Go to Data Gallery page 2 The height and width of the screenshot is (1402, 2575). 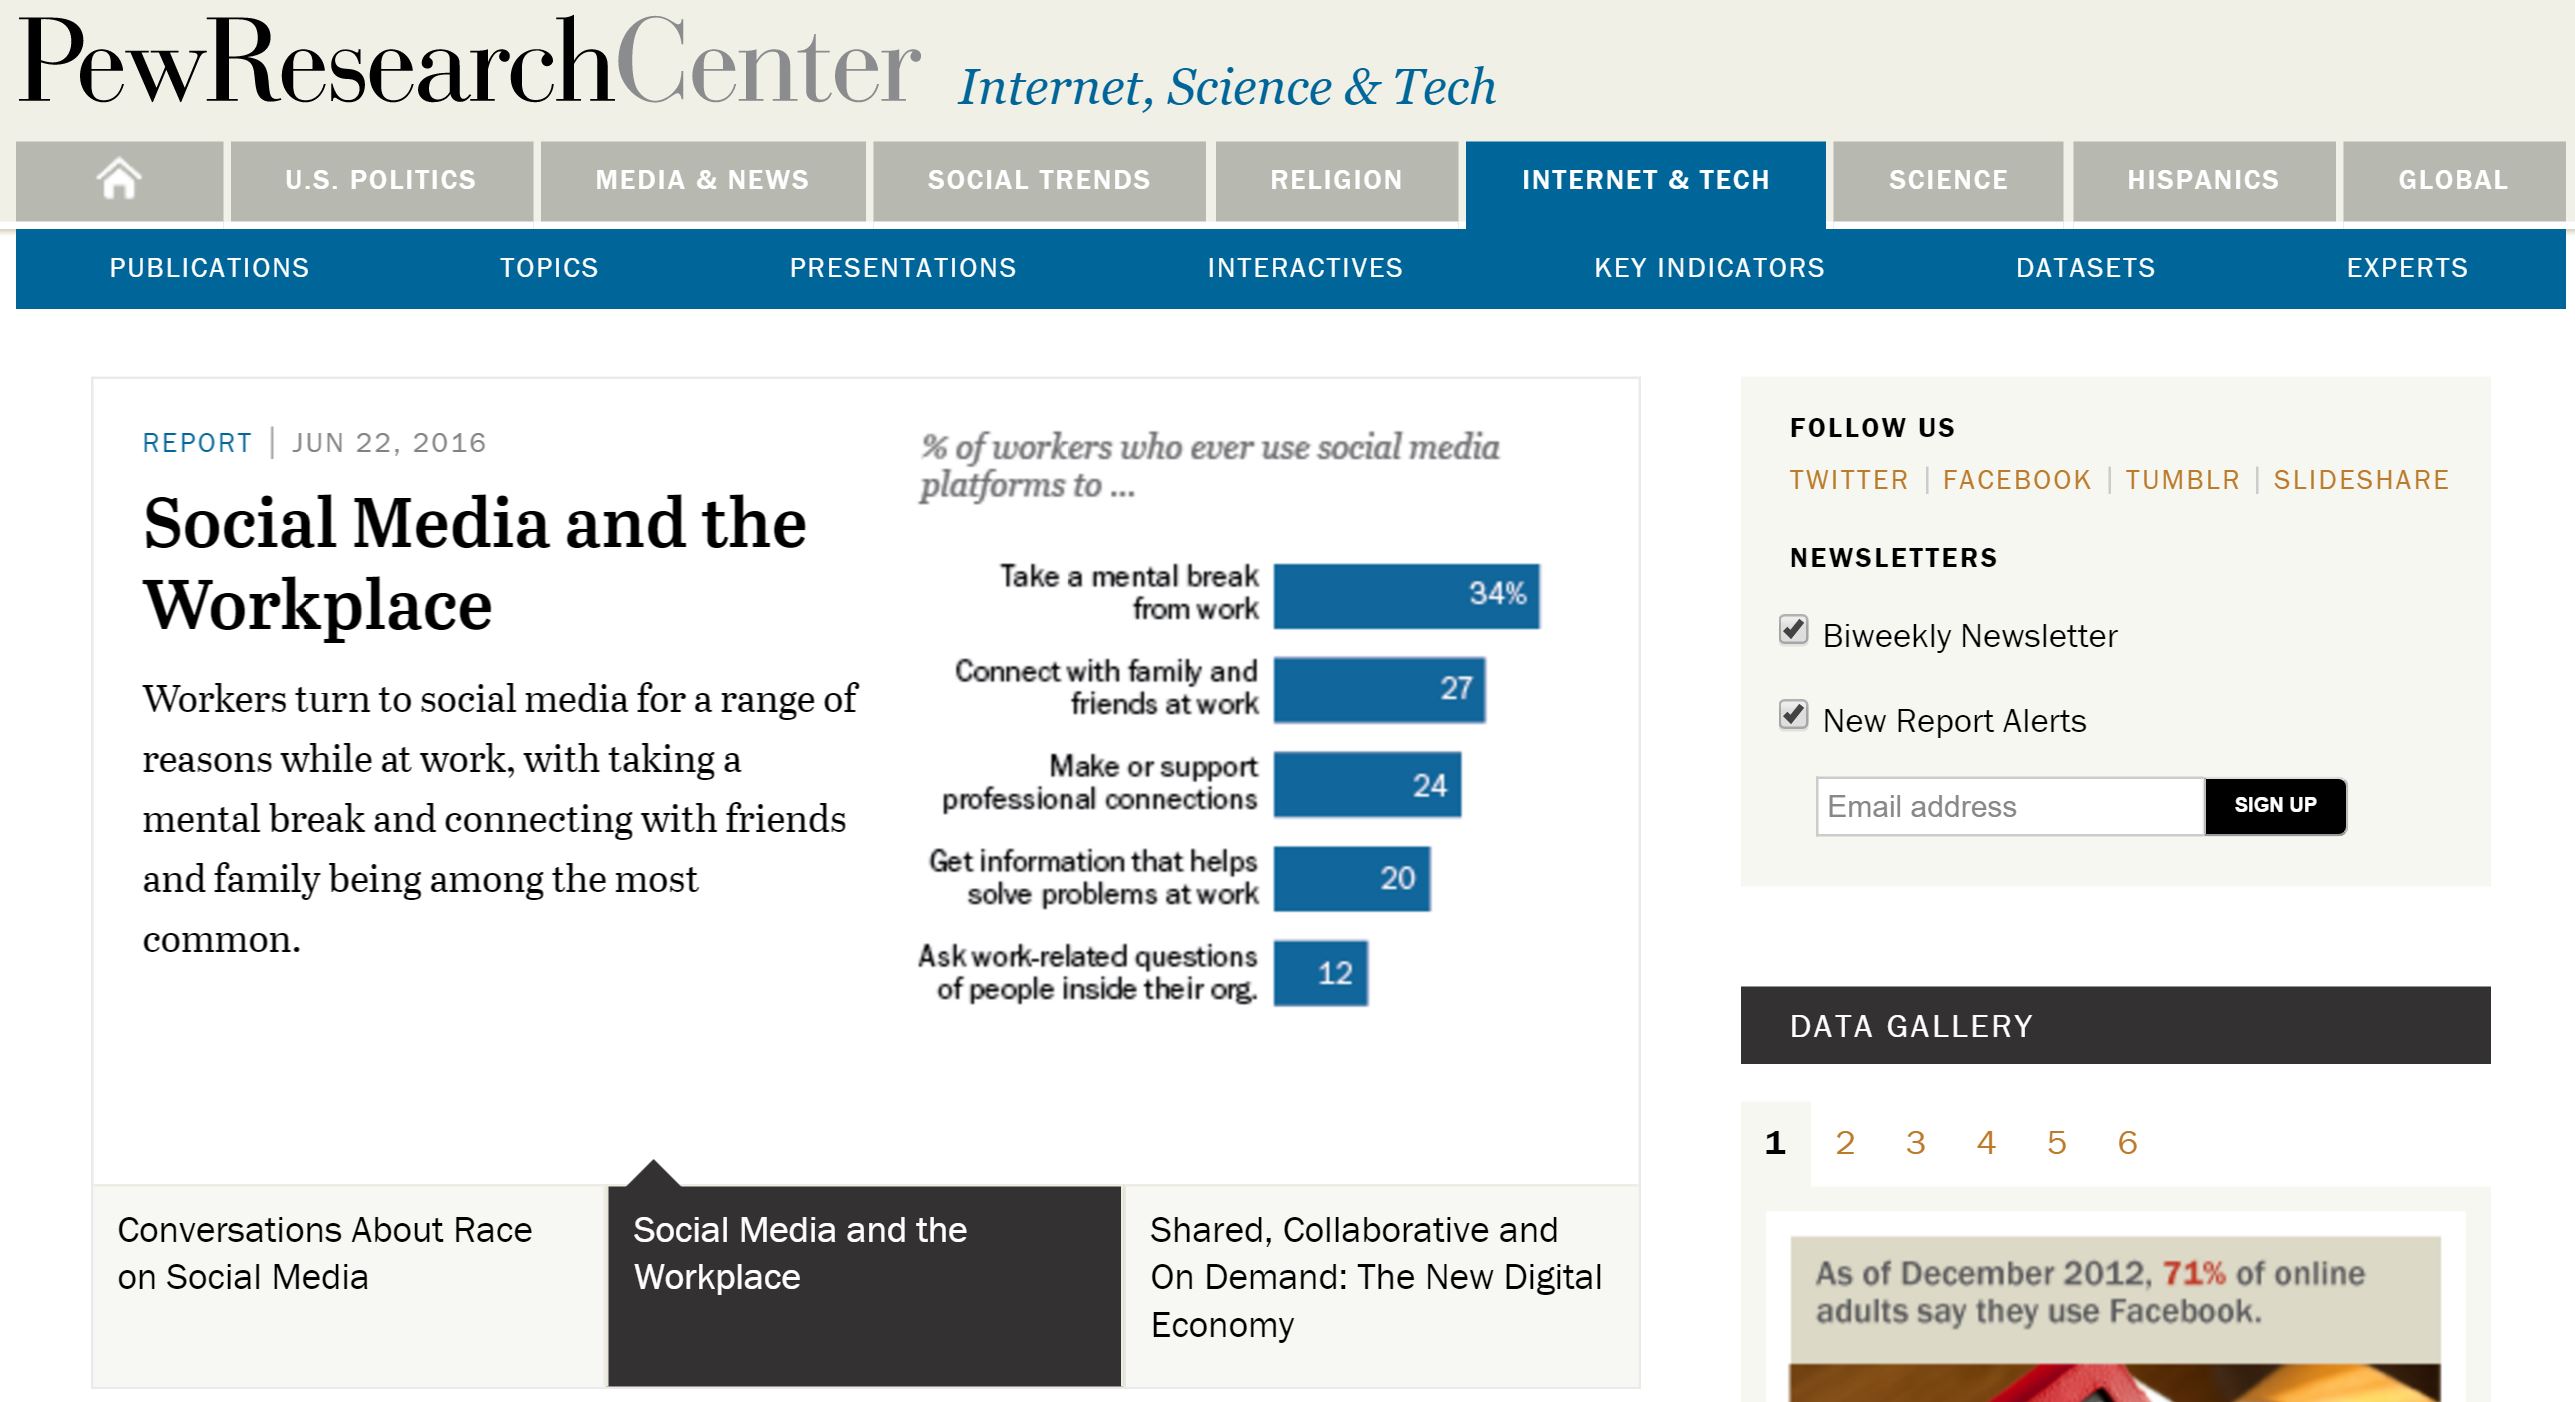1845,1142
